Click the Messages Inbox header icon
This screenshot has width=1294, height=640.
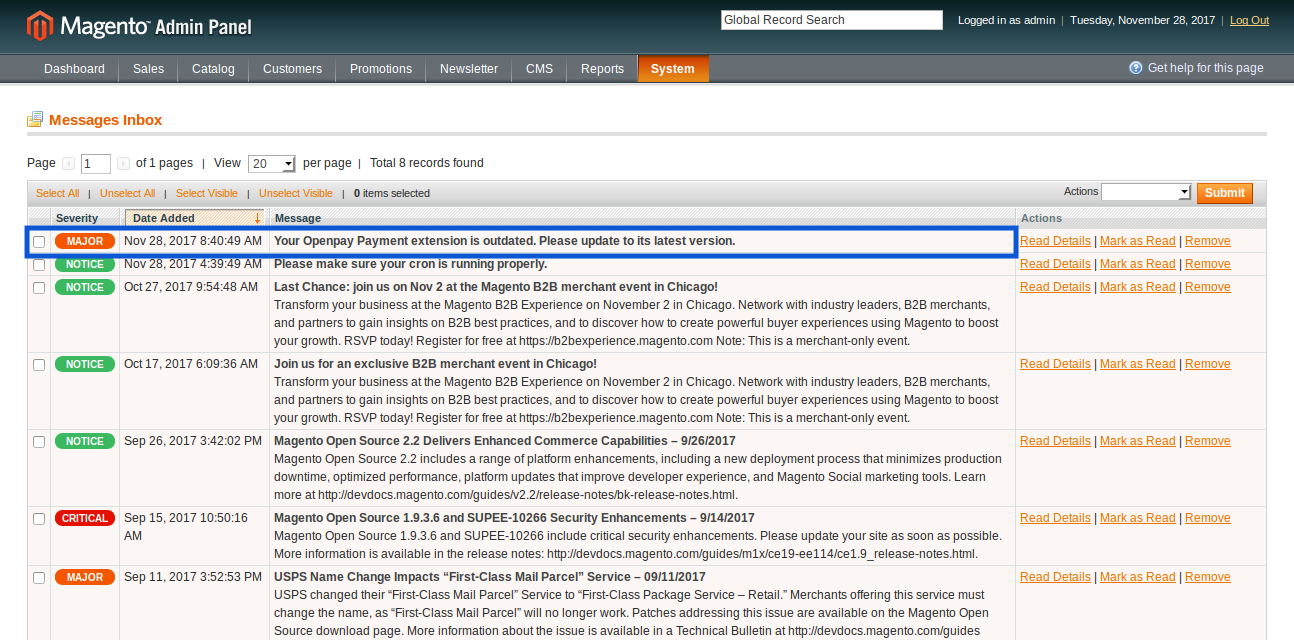coord(35,120)
